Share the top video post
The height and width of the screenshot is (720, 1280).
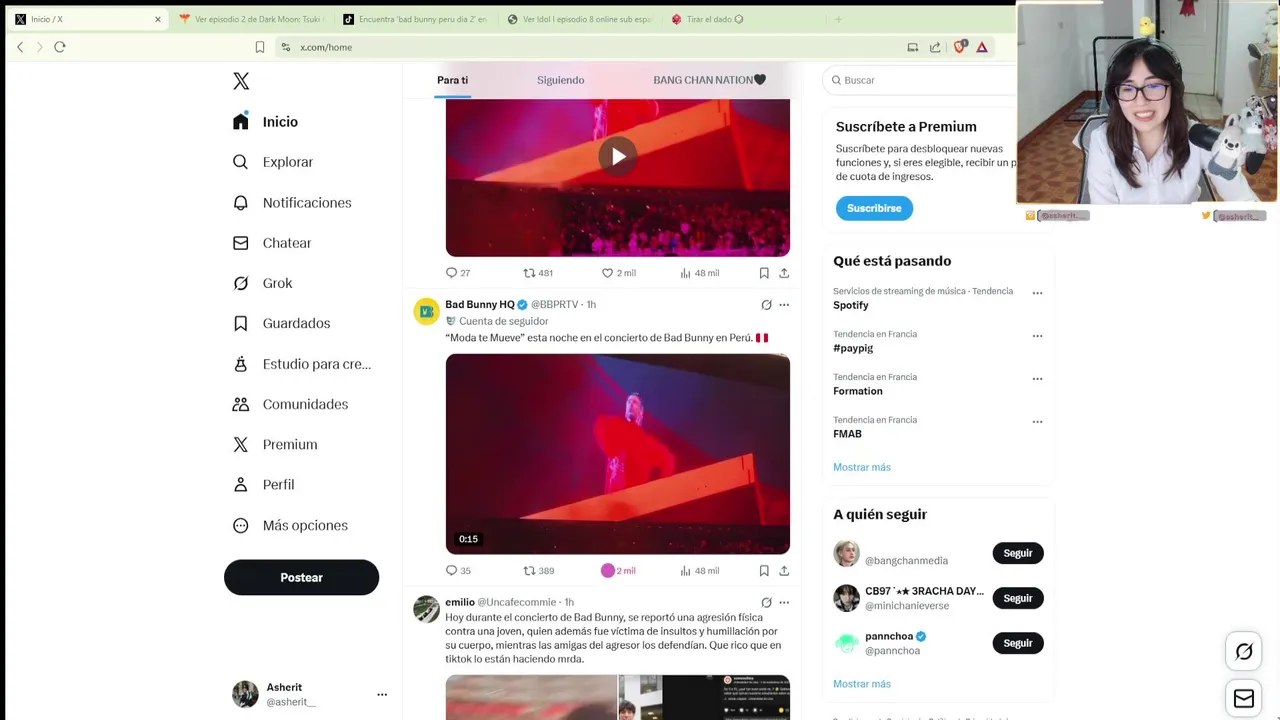(x=784, y=273)
